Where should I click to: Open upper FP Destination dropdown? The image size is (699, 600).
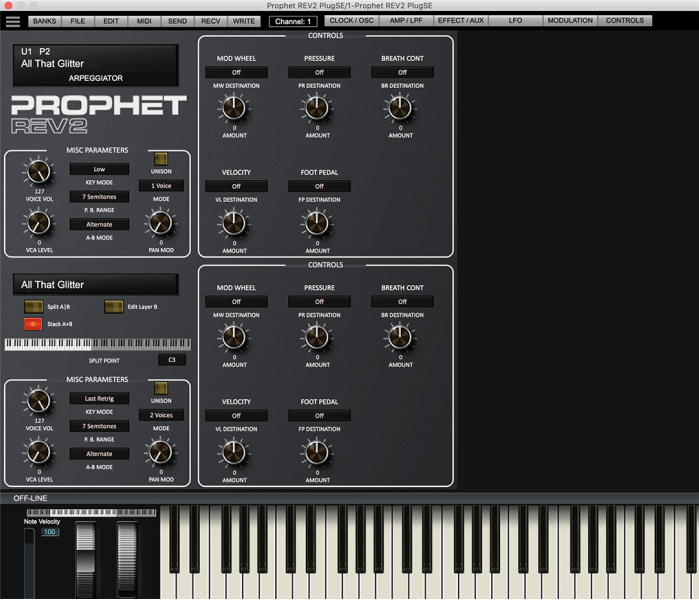pos(319,186)
